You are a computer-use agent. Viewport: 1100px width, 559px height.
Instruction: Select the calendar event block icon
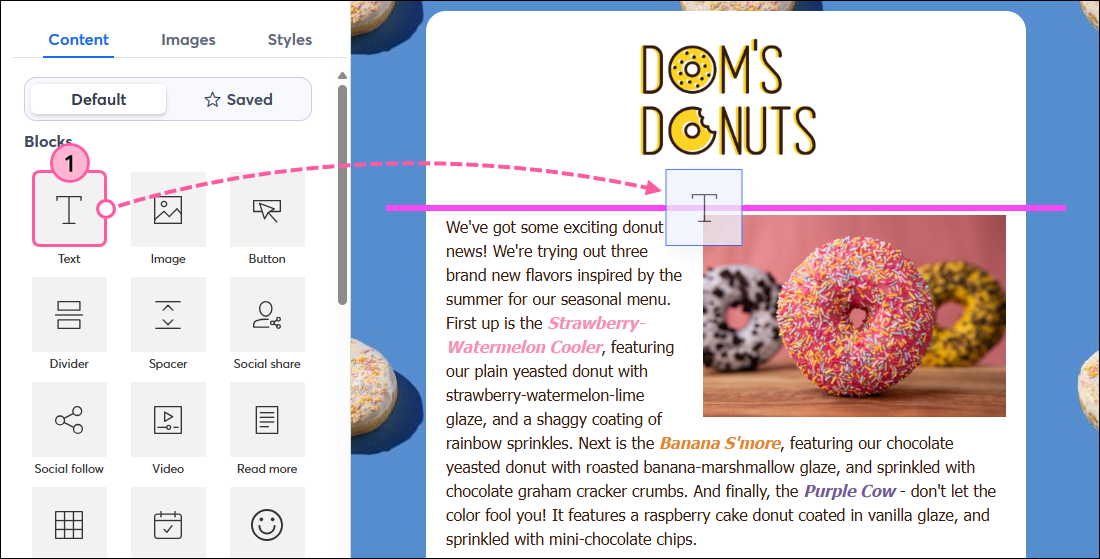click(x=168, y=523)
